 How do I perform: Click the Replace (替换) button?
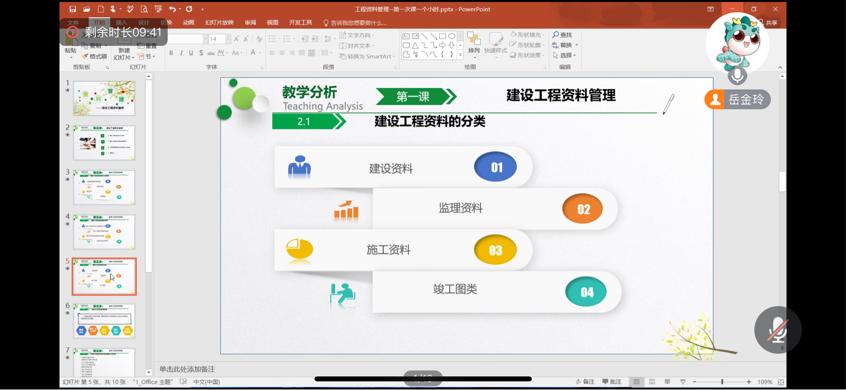(565, 45)
